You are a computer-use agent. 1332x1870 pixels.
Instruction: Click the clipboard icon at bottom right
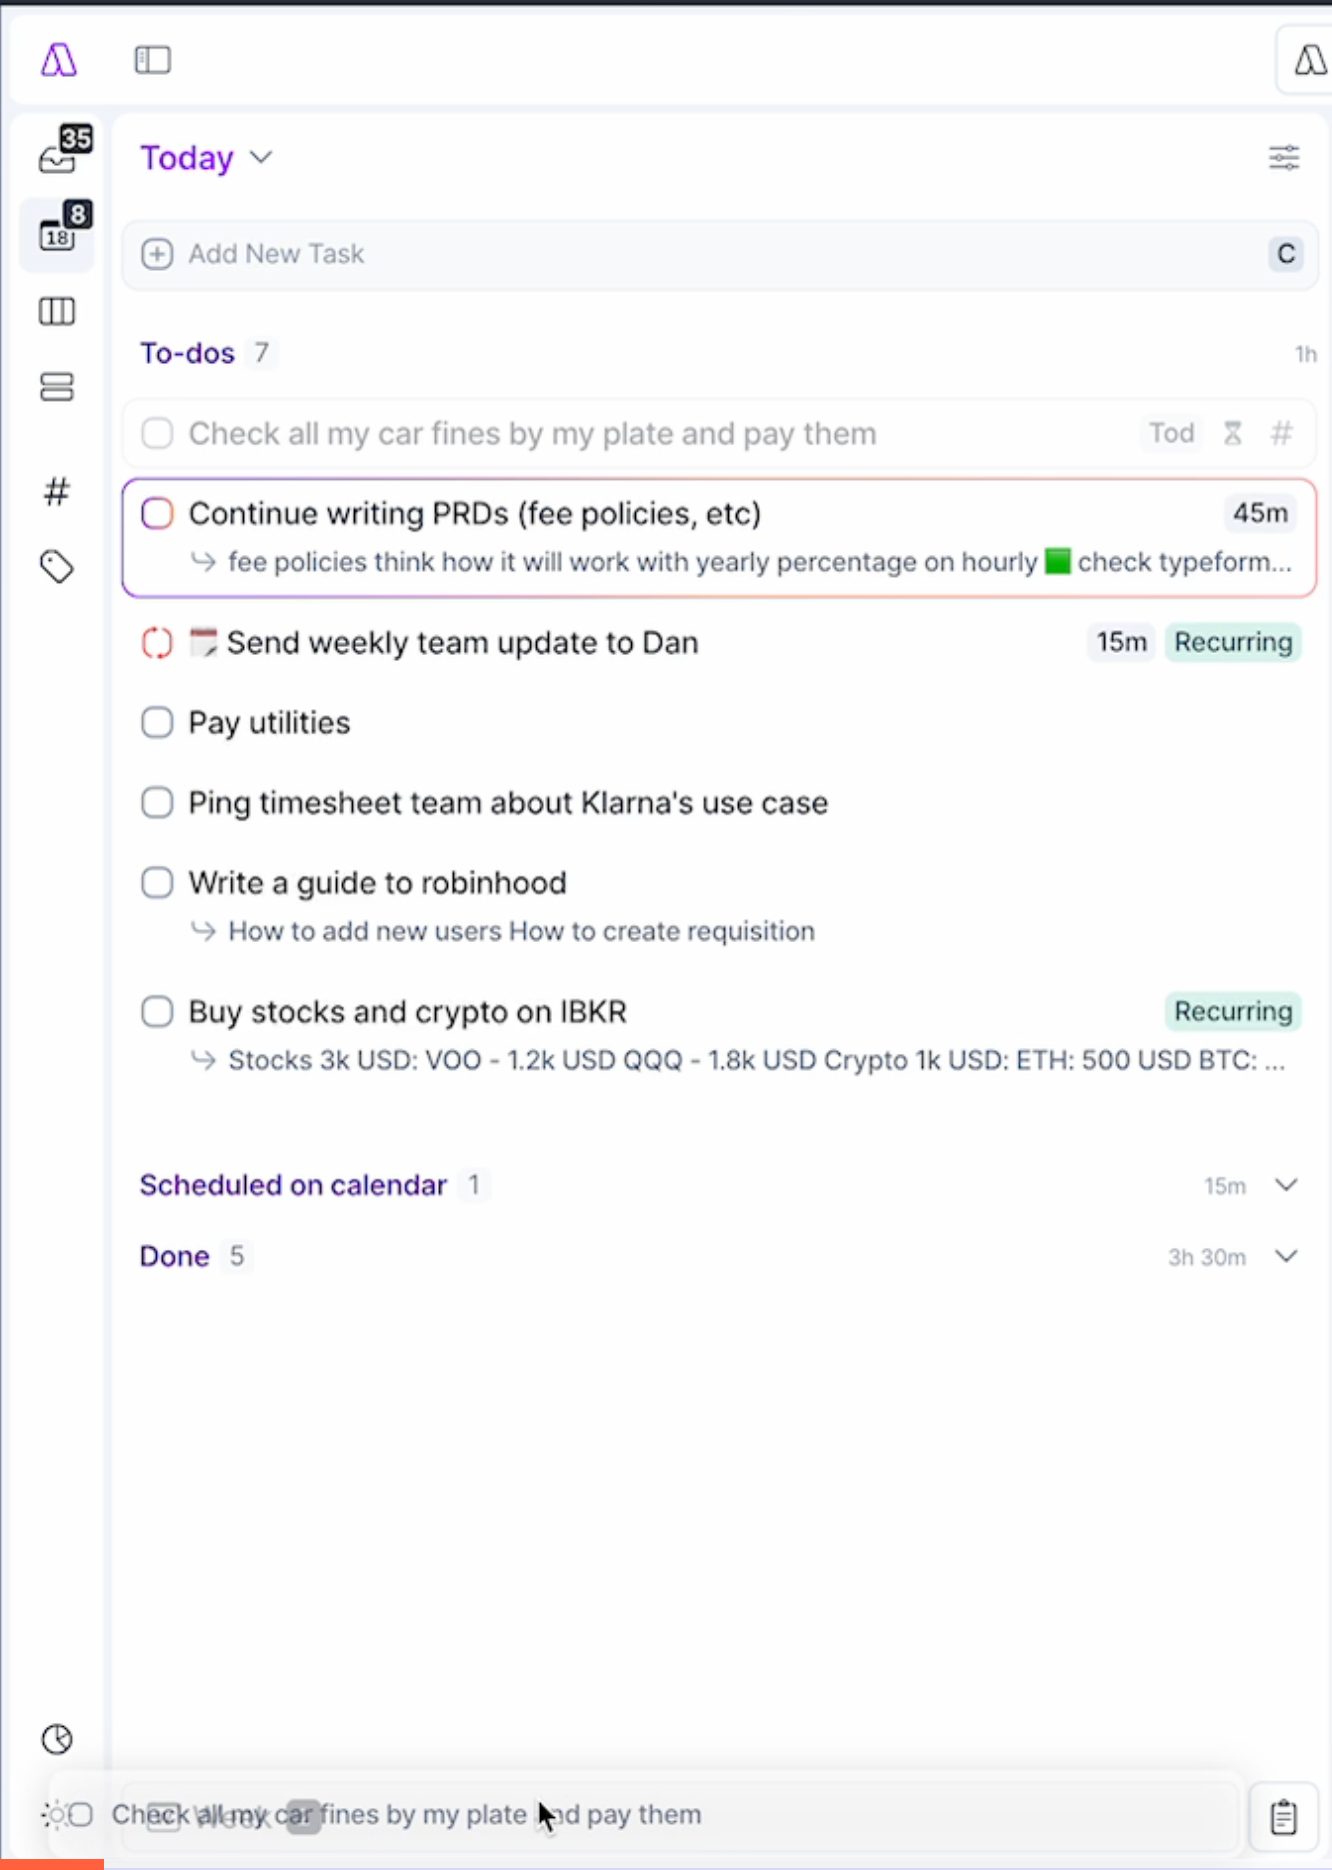(x=1283, y=1817)
